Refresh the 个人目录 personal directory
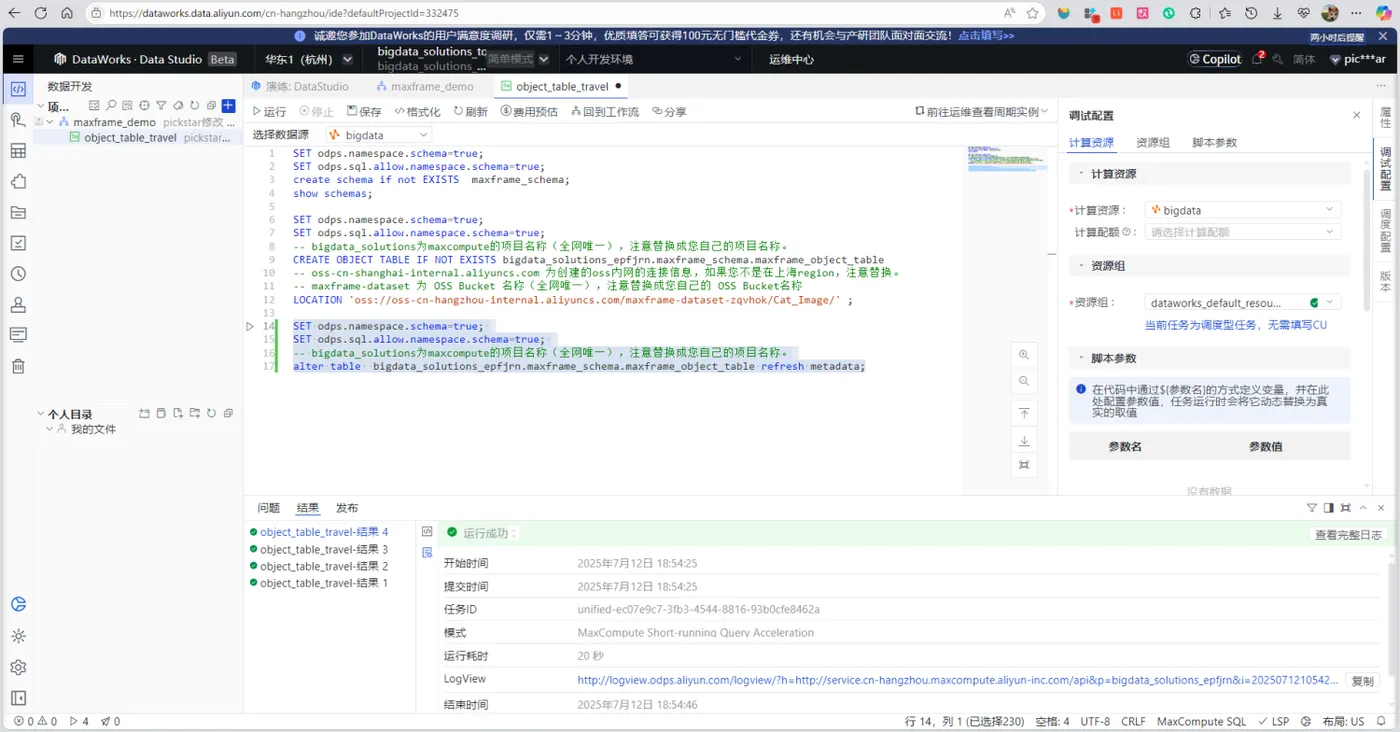The height and width of the screenshot is (732, 1400). (x=211, y=413)
